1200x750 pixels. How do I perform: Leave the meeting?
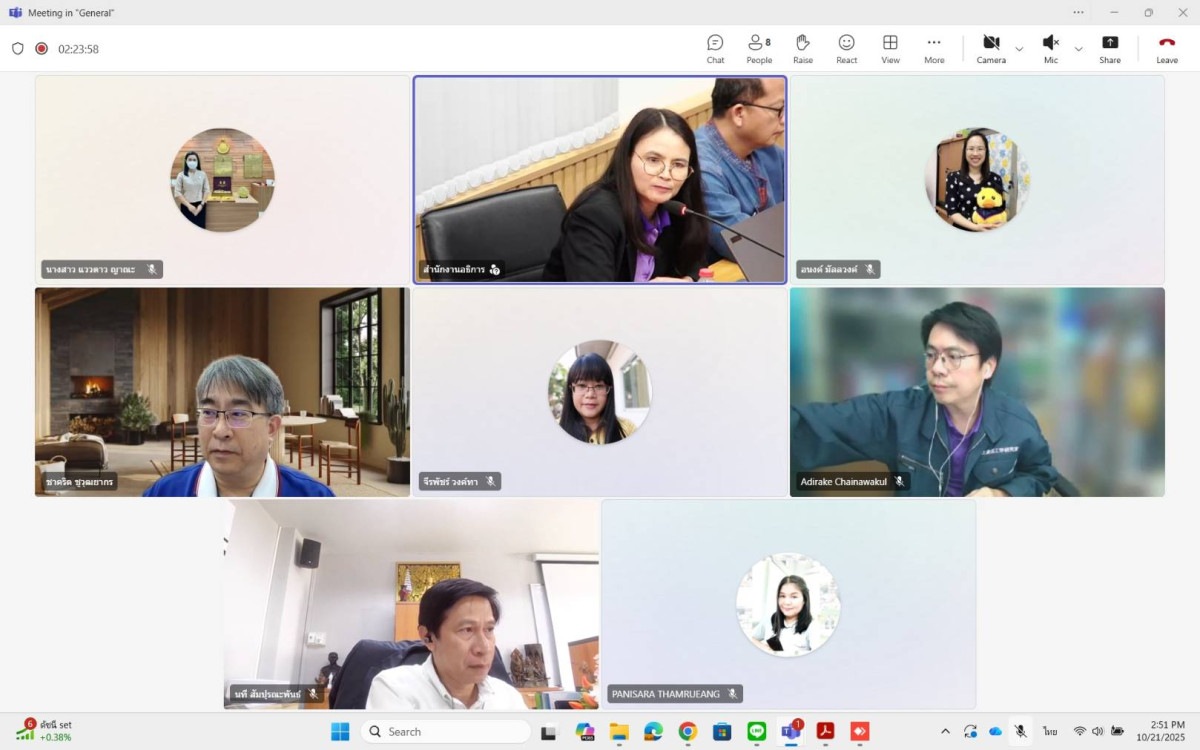point(1167,48)
